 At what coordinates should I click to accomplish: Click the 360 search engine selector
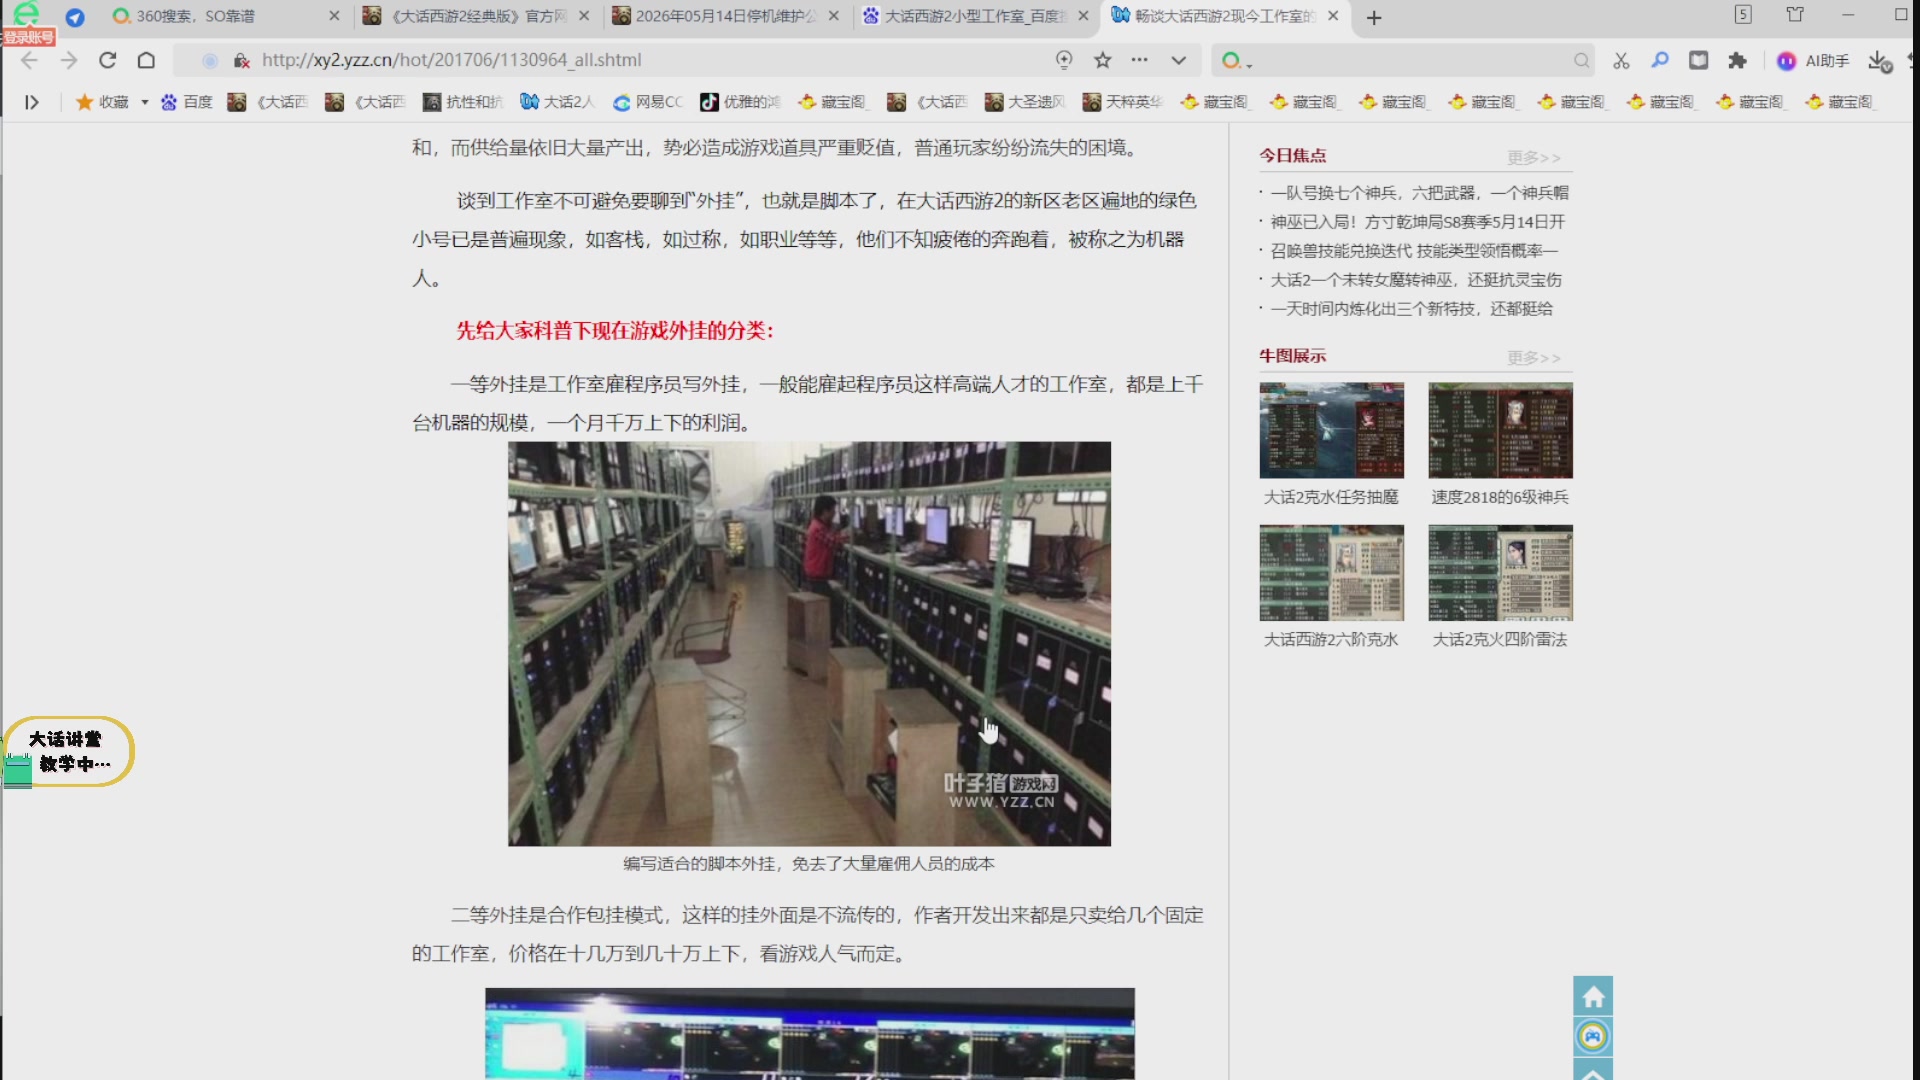click(x=1237, y=61)
